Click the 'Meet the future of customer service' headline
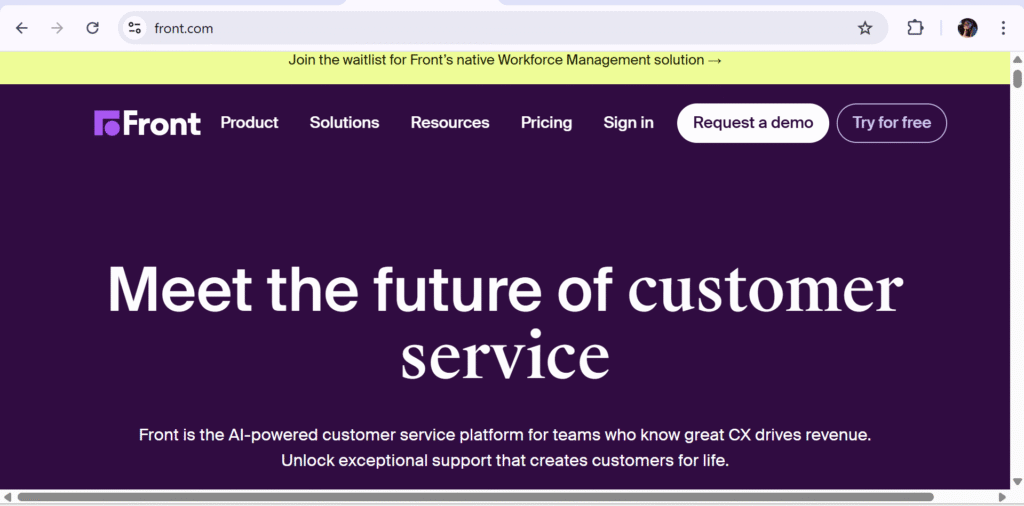The height and width of the screenshot is (506, 1024). click(x=505, y=323)
